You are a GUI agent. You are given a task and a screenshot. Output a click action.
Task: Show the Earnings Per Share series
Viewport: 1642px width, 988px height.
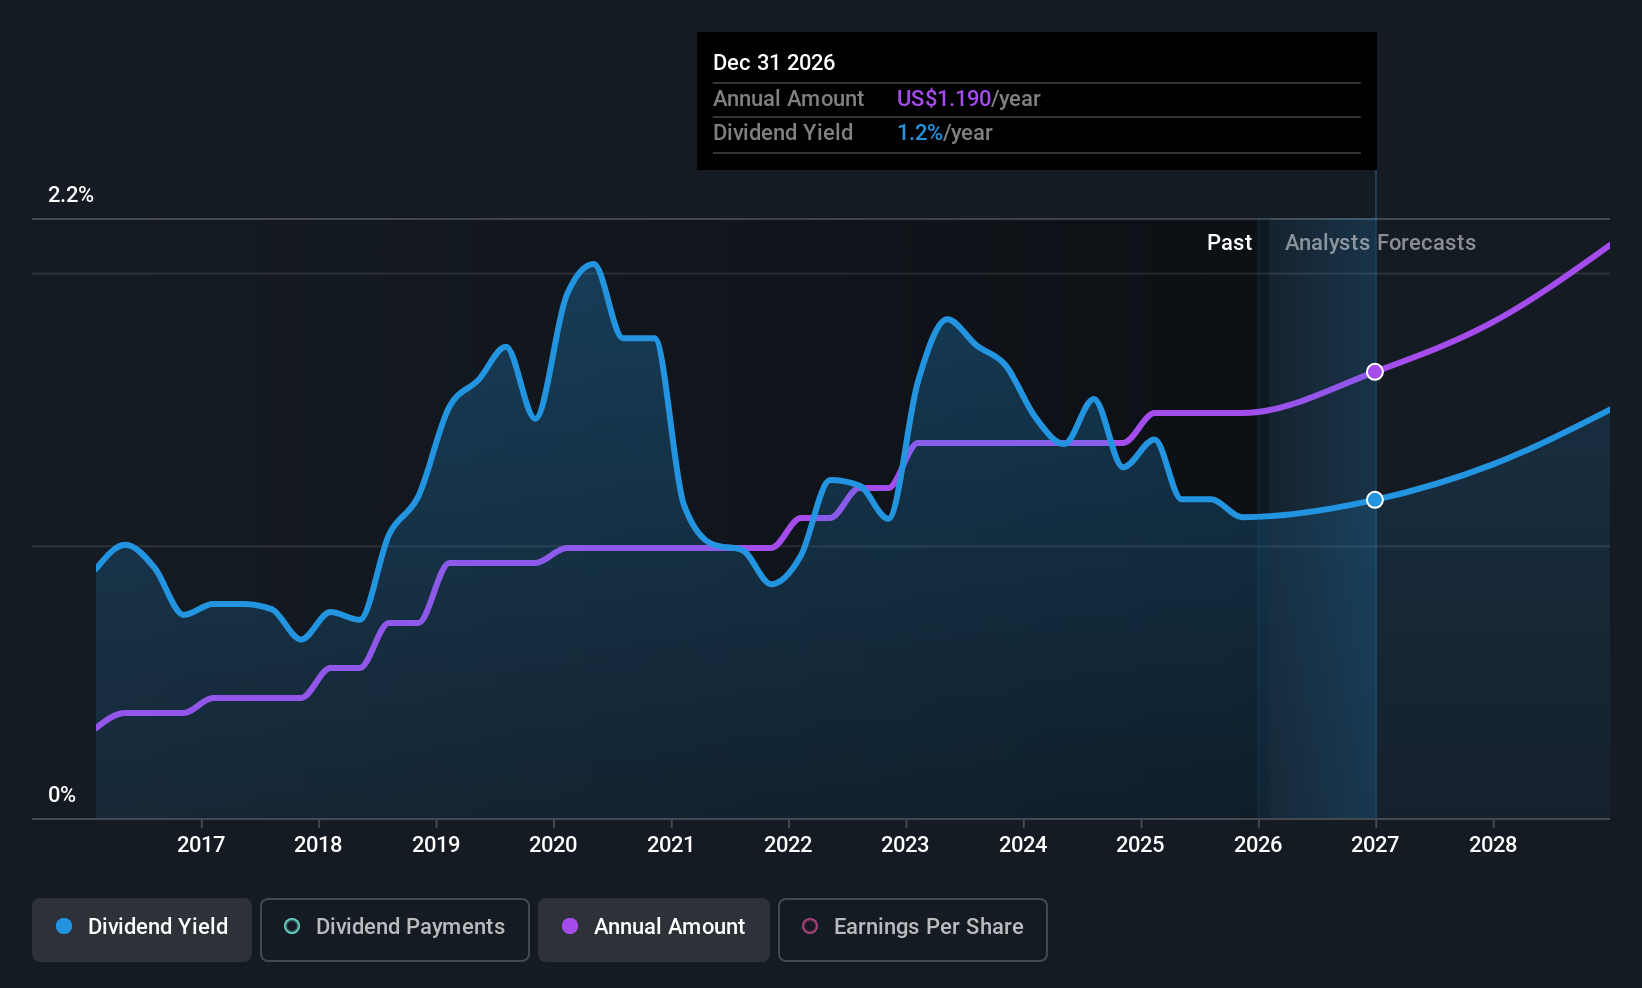(x=913, y=929)
